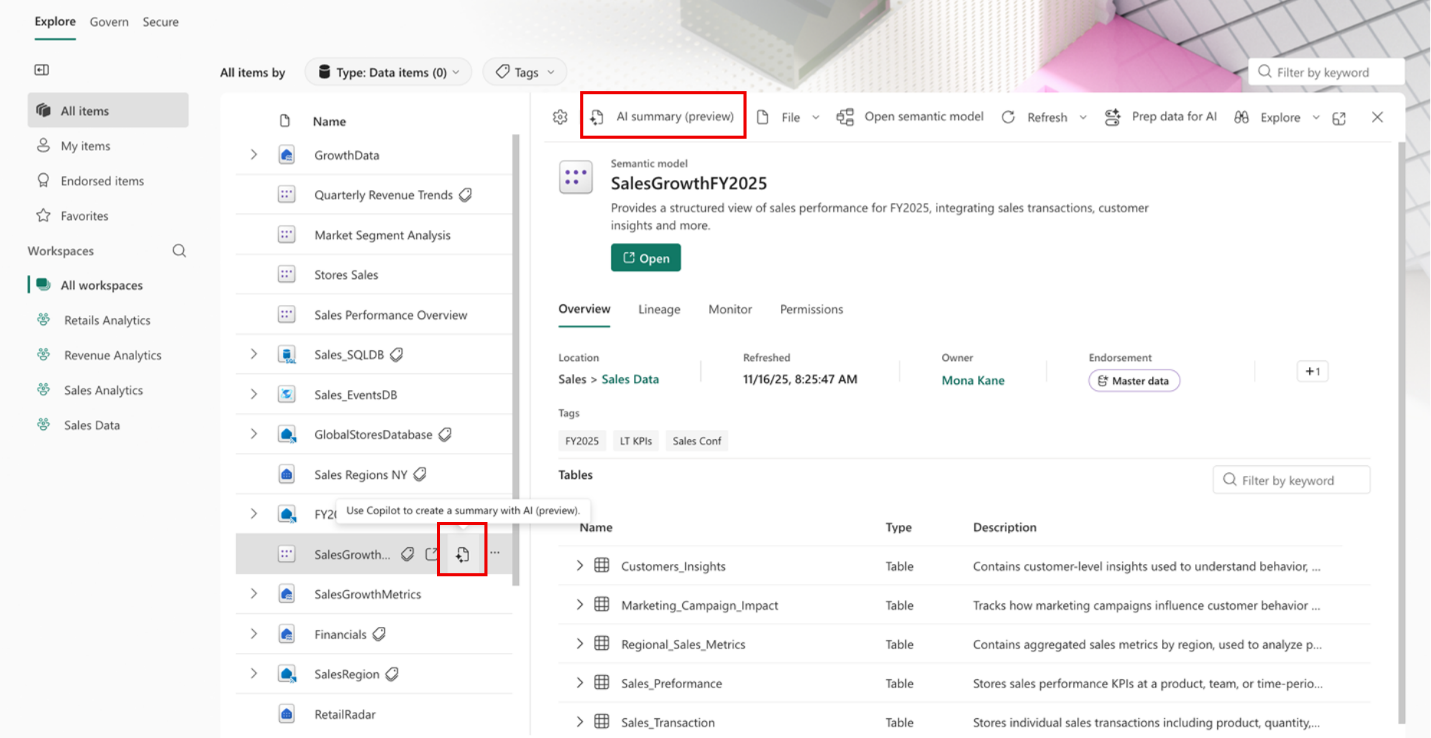
Task: Open SalesGrowth in a new tab via its icon
Action: (x=432, y=551)
